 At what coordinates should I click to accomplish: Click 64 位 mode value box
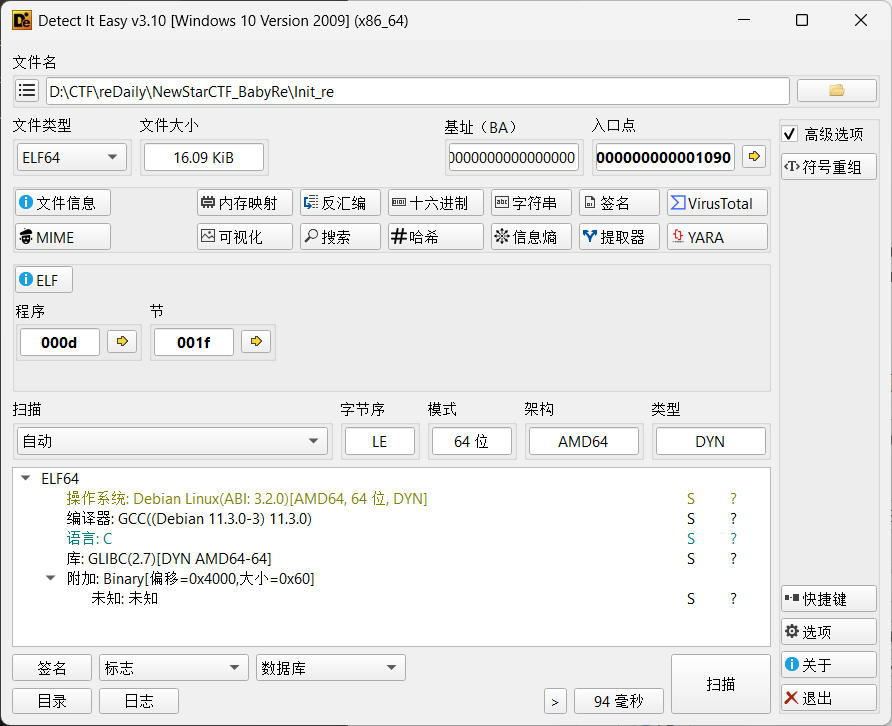471,441
